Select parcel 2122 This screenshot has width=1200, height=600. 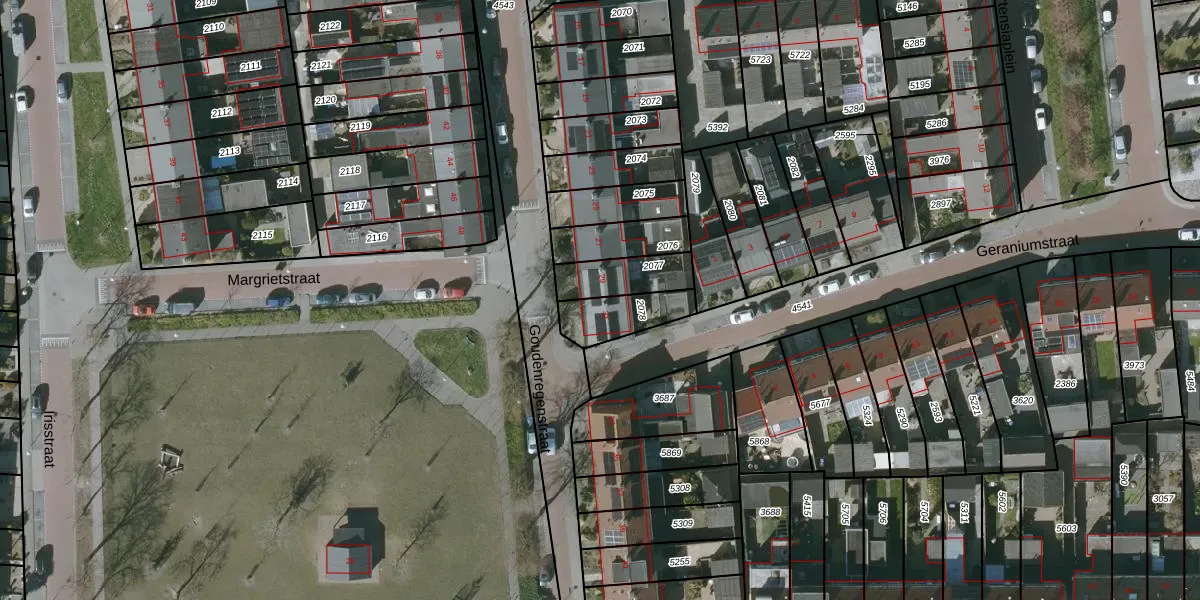click(330, 26)
